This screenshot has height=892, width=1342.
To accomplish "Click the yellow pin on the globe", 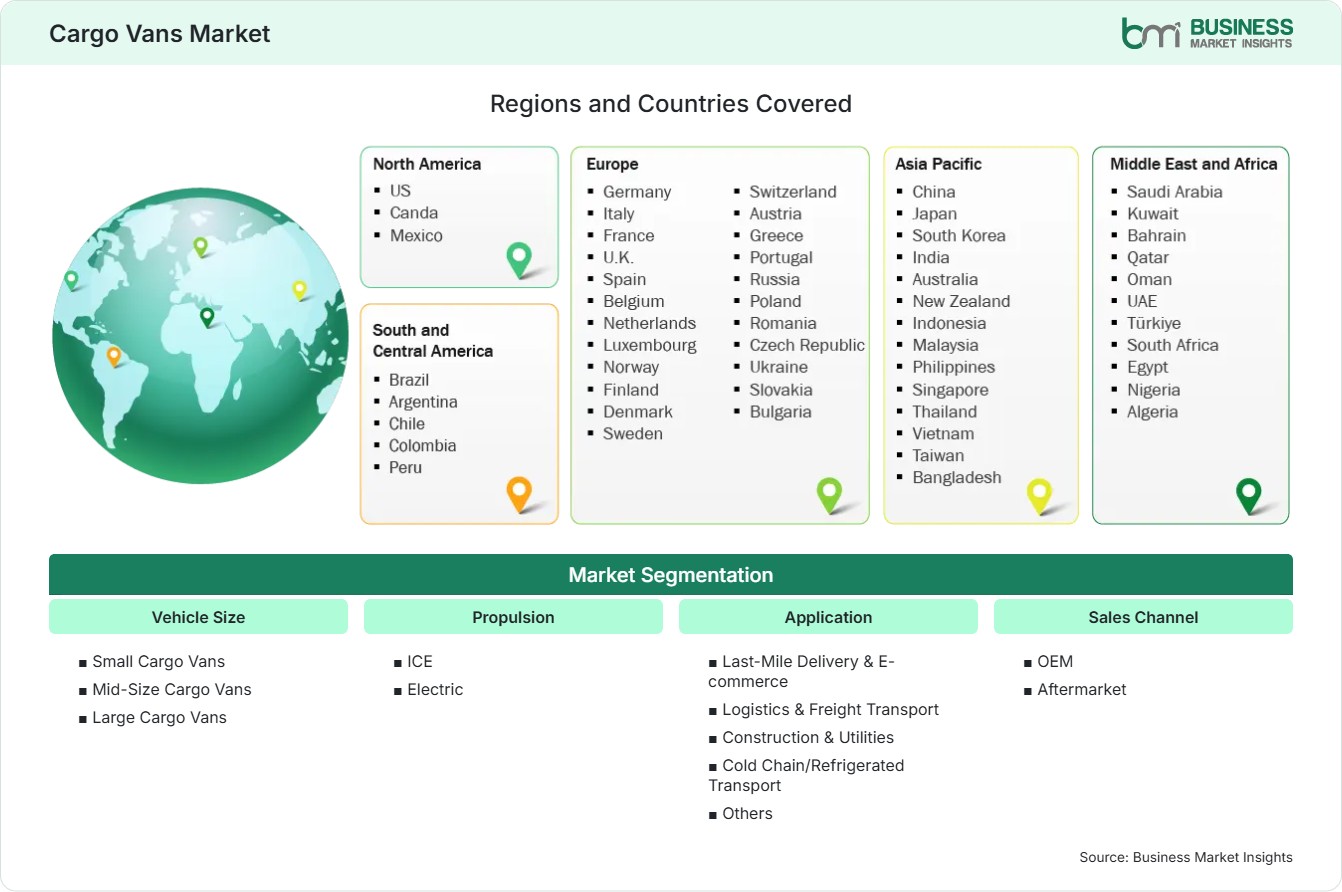I will coord(299,290).
